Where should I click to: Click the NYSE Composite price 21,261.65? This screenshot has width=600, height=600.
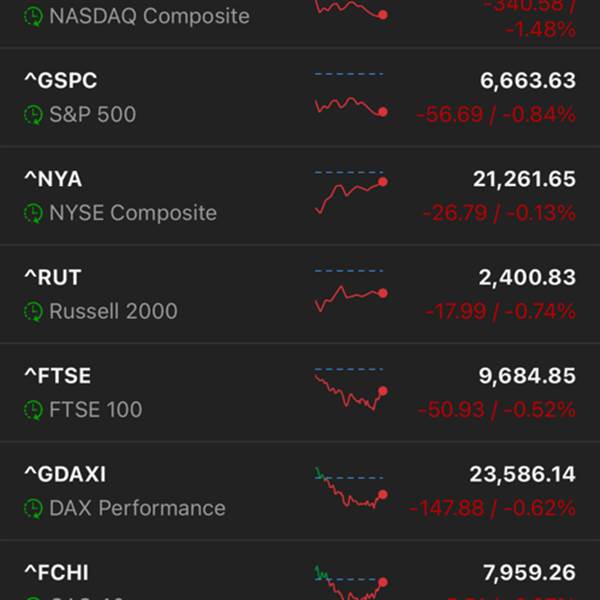click(524, 179)
